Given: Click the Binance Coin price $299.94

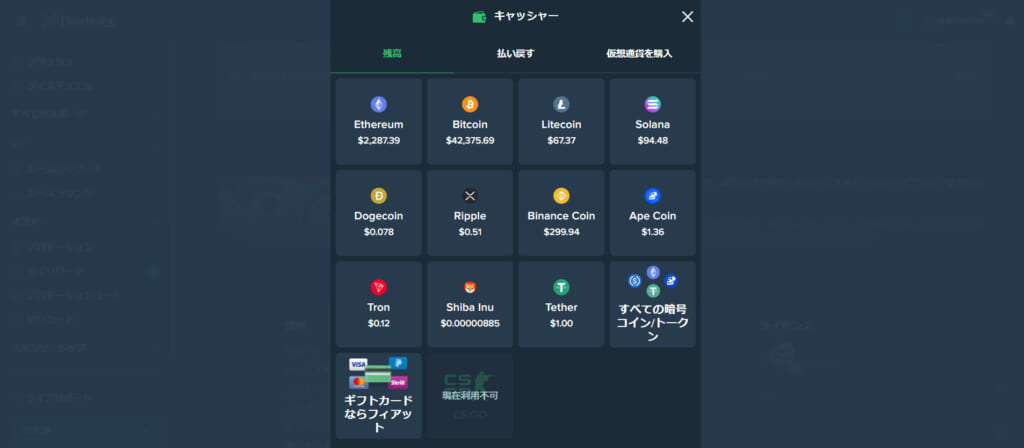Looking at the screenshot, I should pos(562,232).
